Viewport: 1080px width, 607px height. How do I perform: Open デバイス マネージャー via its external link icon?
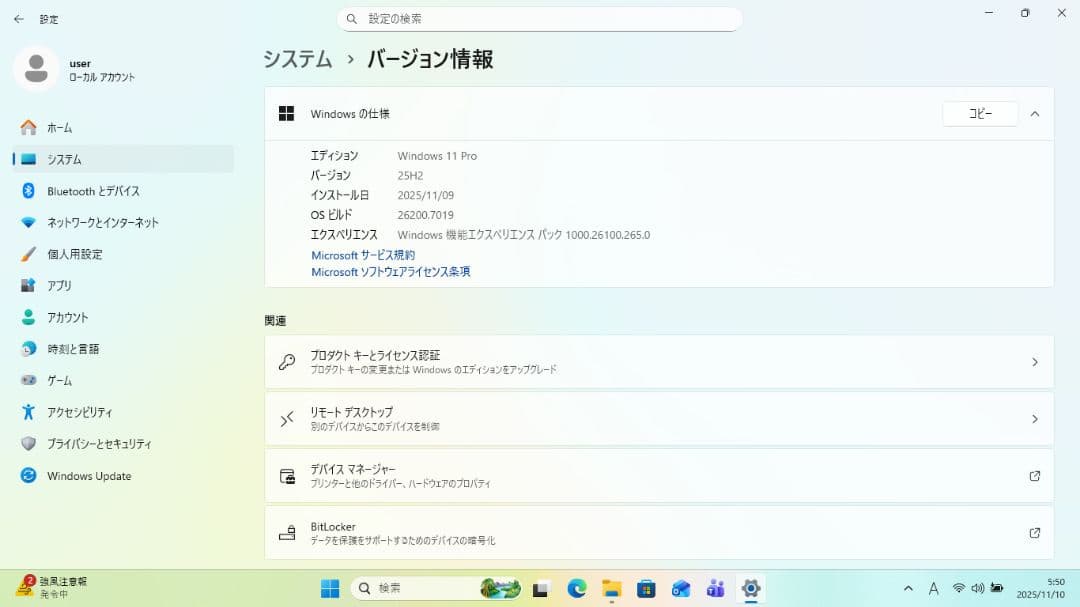[1034, 476]
